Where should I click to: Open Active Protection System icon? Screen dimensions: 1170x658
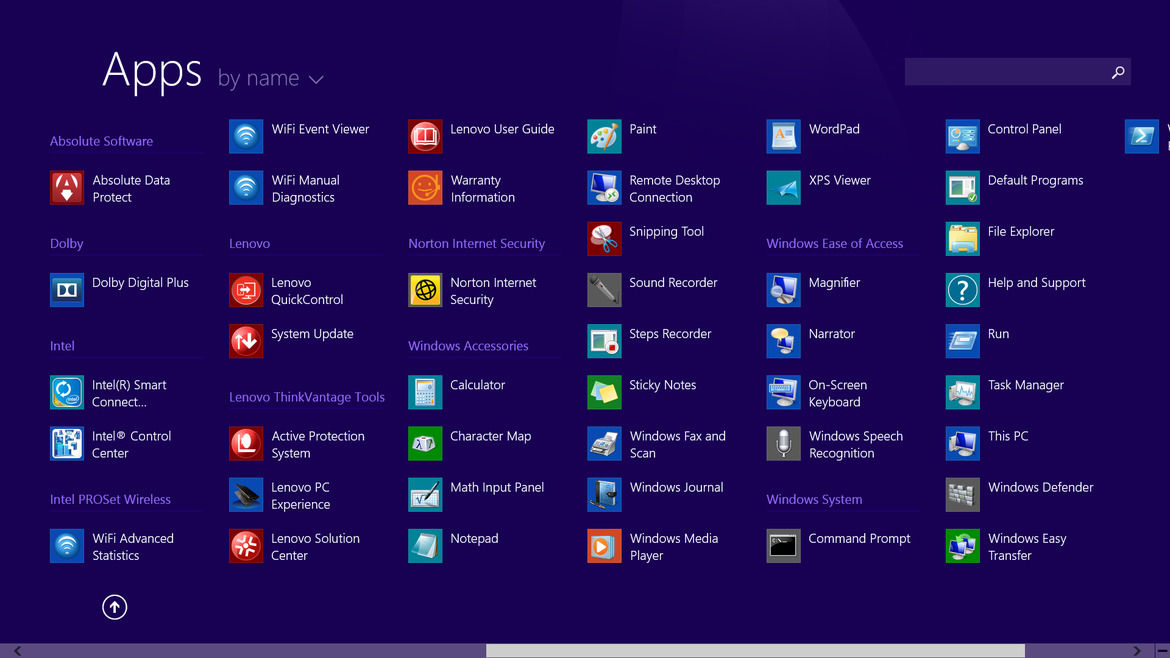click(245, 444)
